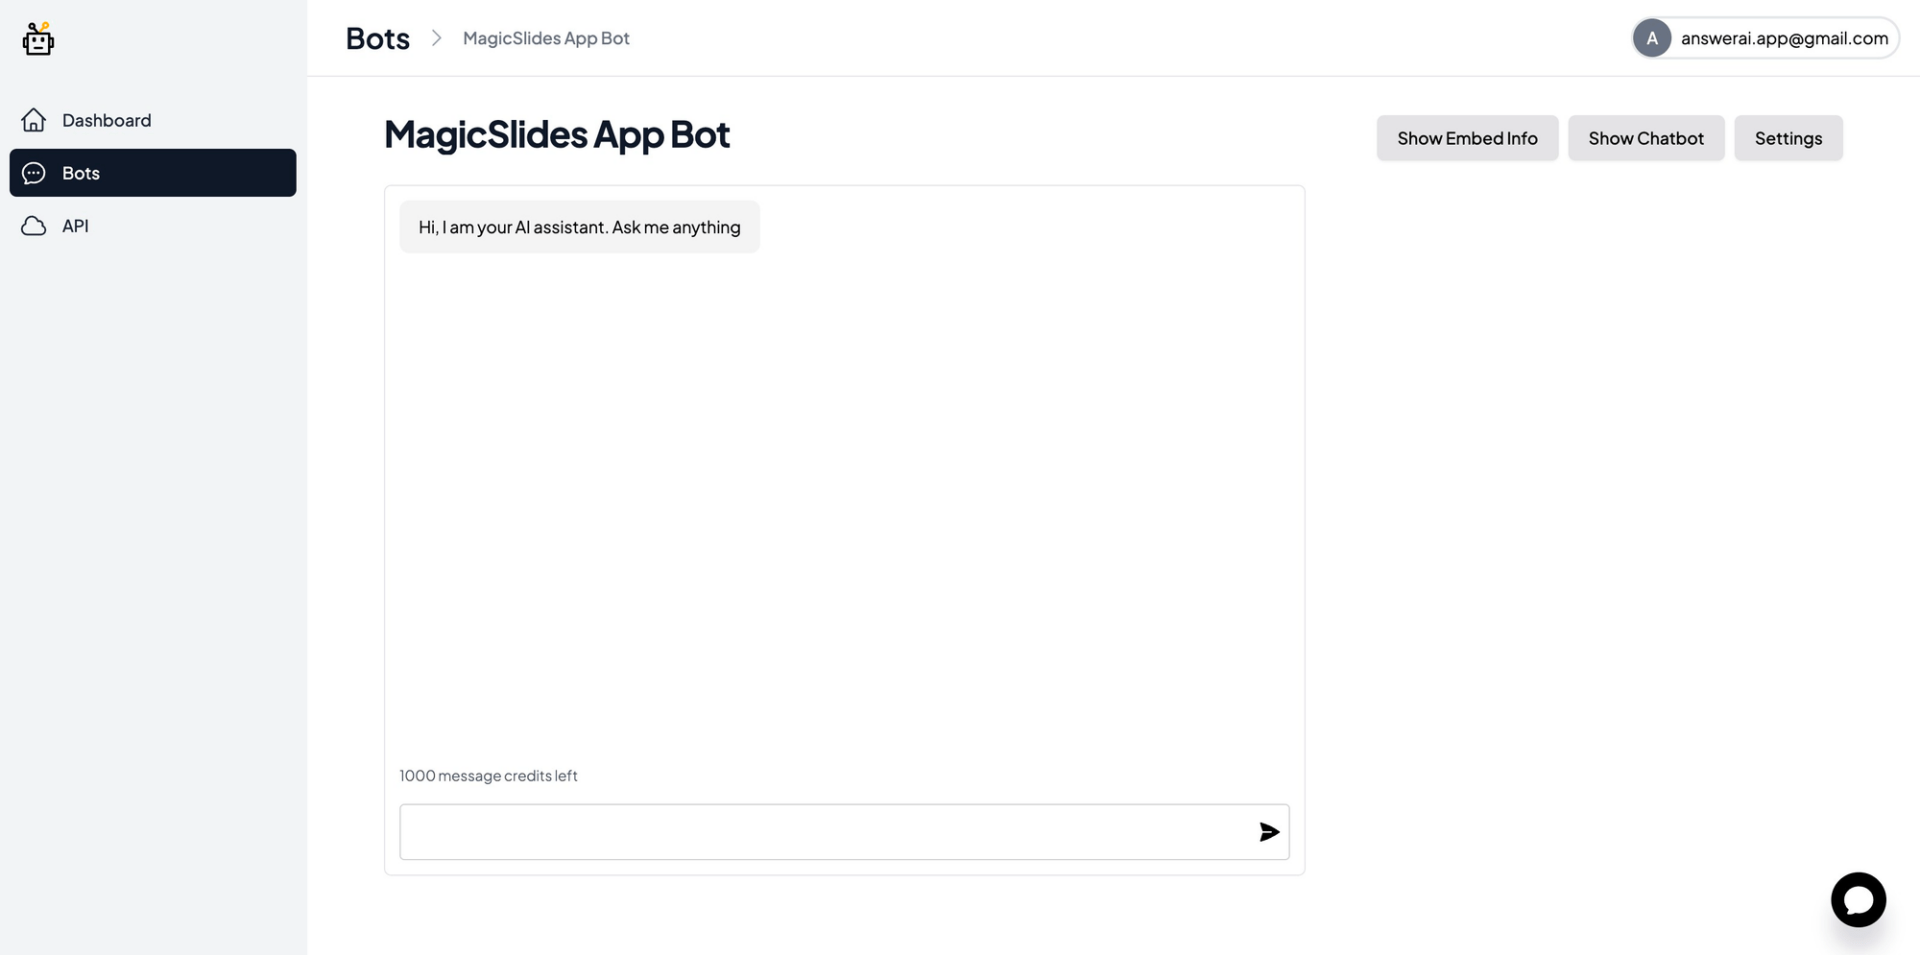Click the Bots chat bubble icon

tap(34, 173)
